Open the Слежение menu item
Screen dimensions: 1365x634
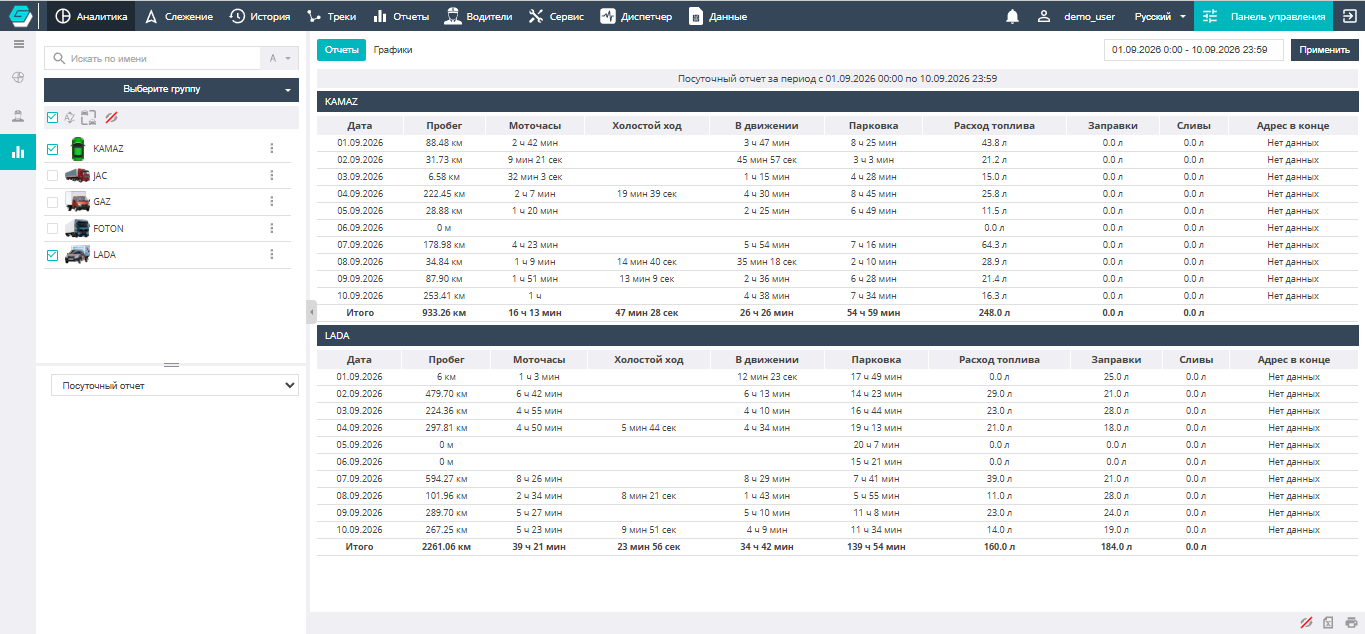tap(180, 16)
